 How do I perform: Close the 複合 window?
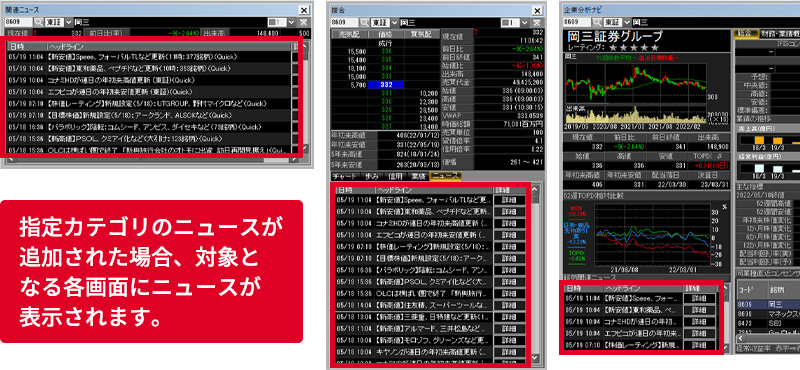537,10
